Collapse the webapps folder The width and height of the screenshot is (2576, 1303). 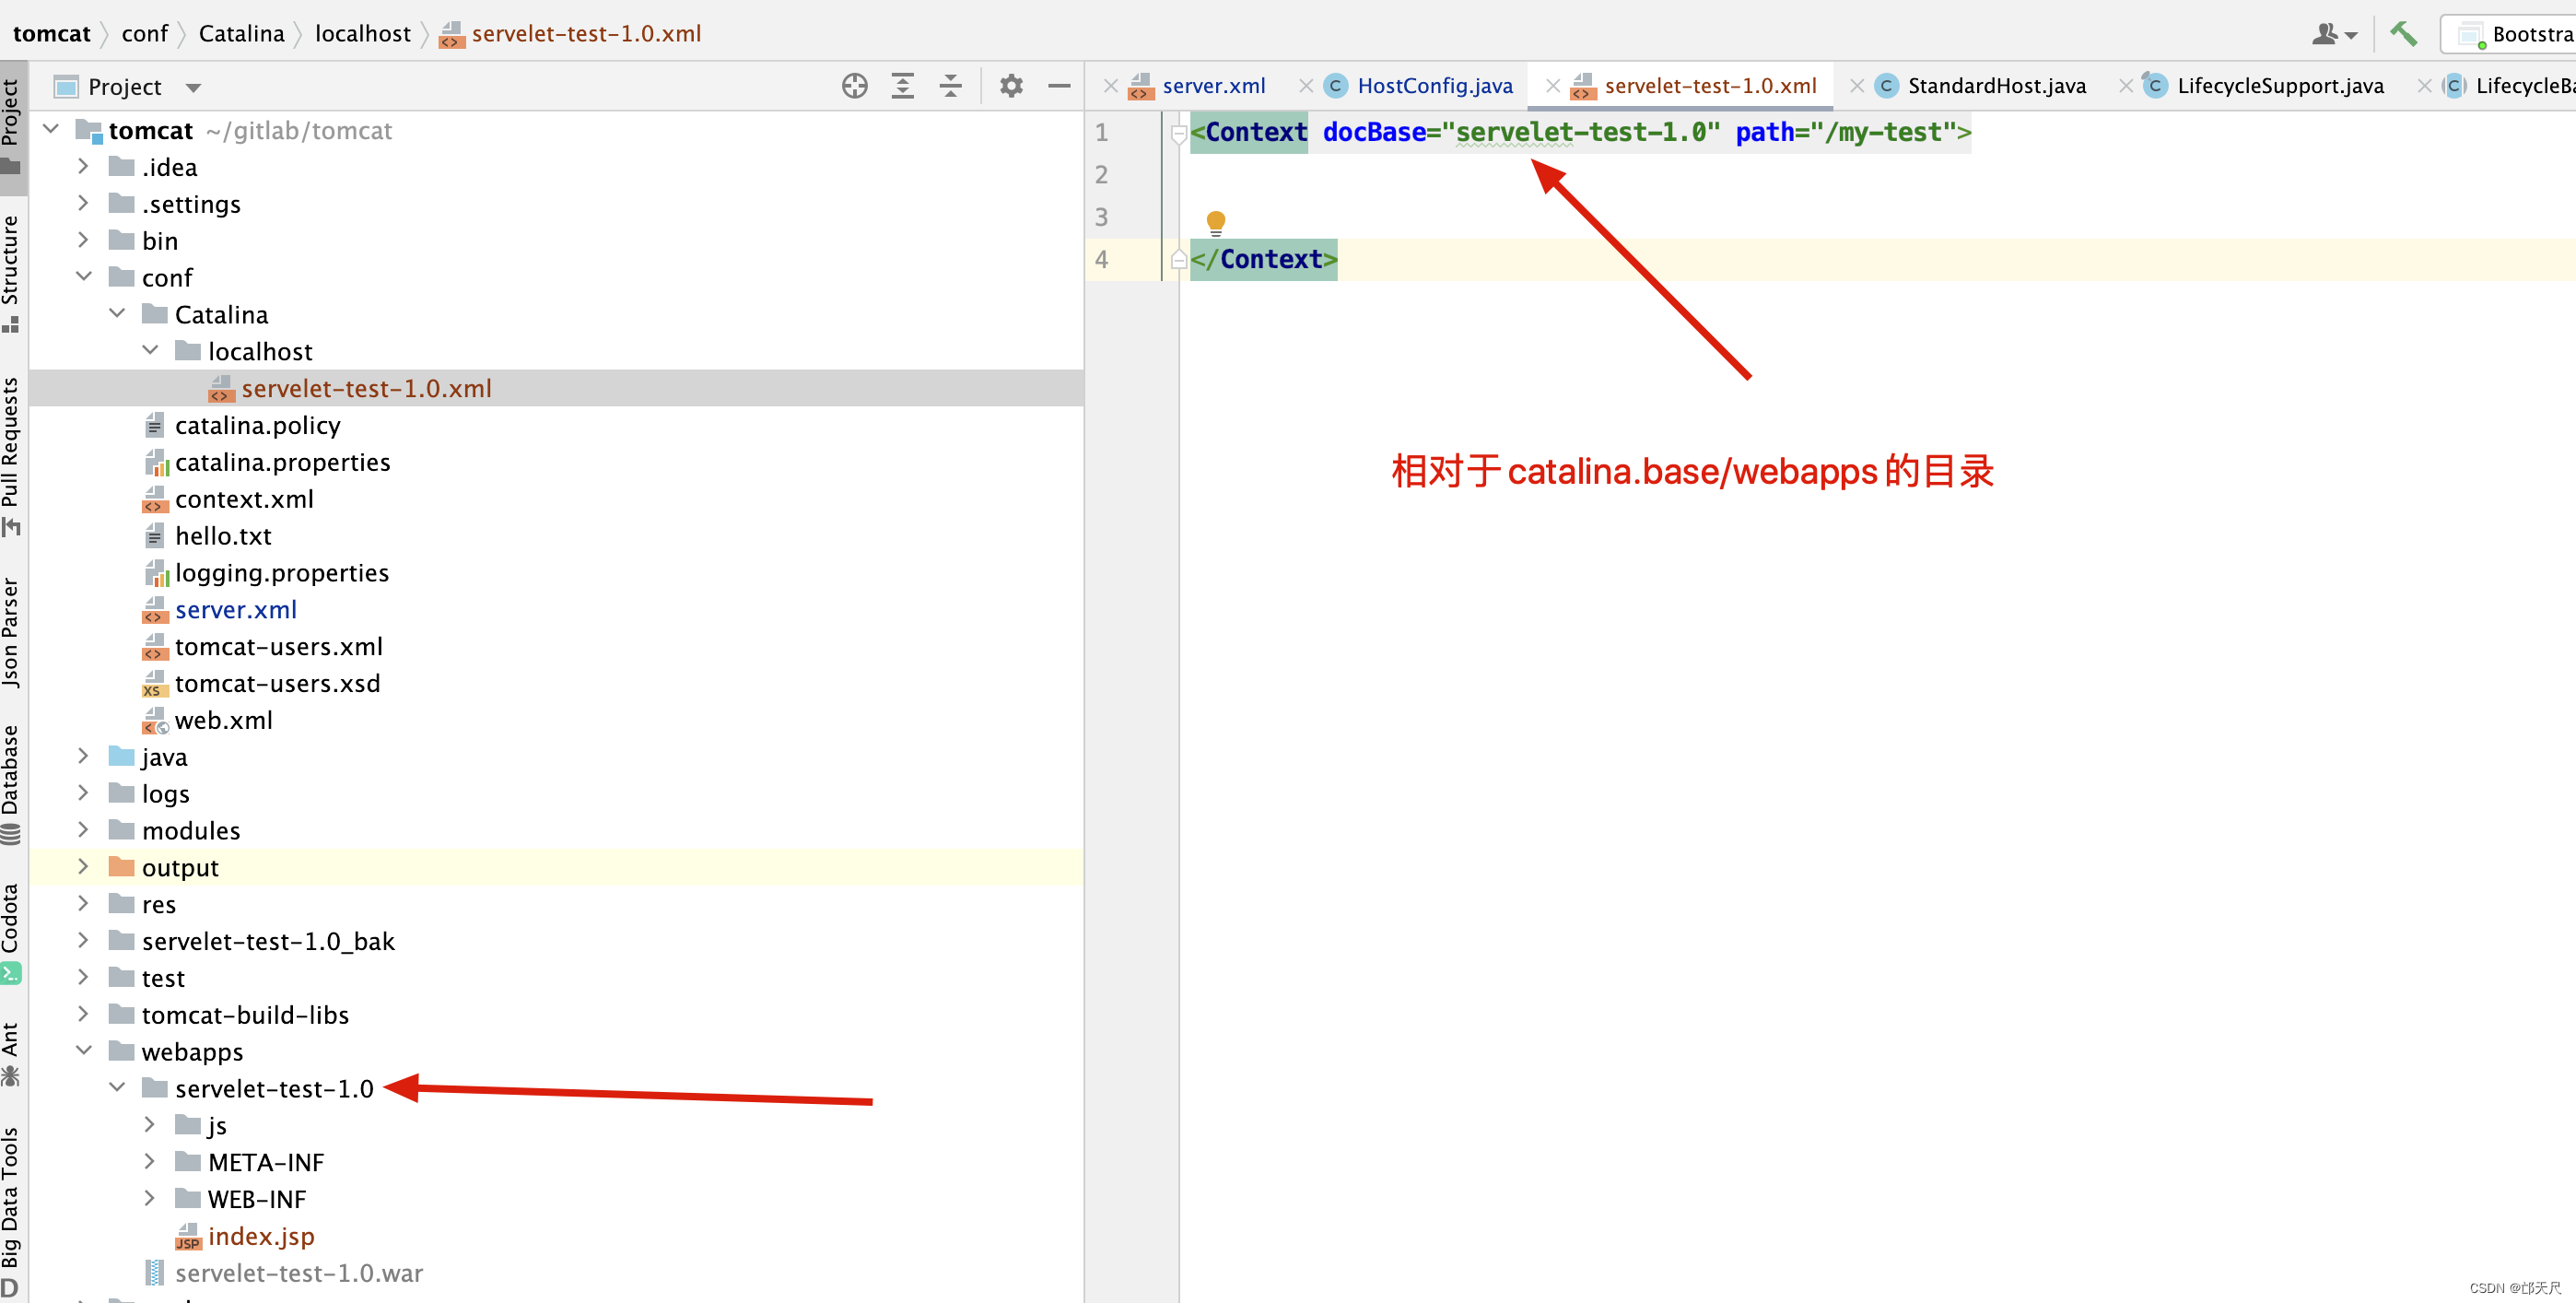(x=83, y=1050)
